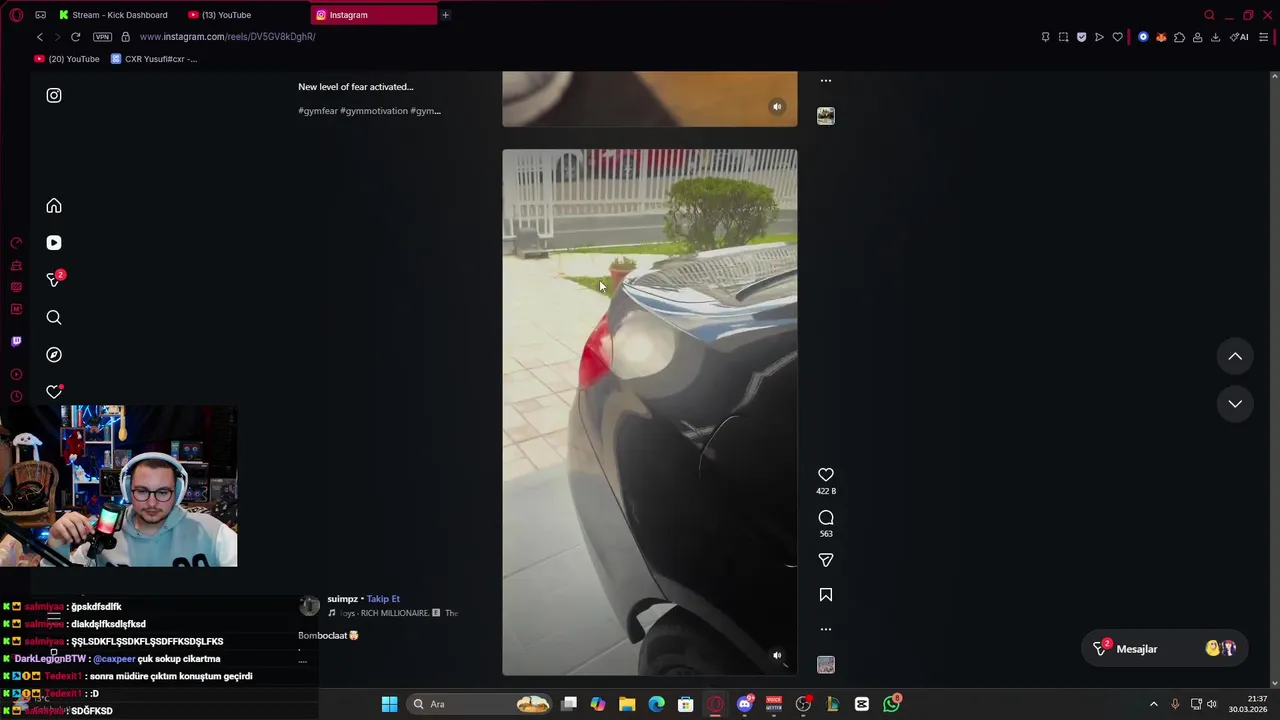This screenshot has width=1280, height=720.
Task: Open the #gymfear hashtag link
Action: [x=318, y=111]
